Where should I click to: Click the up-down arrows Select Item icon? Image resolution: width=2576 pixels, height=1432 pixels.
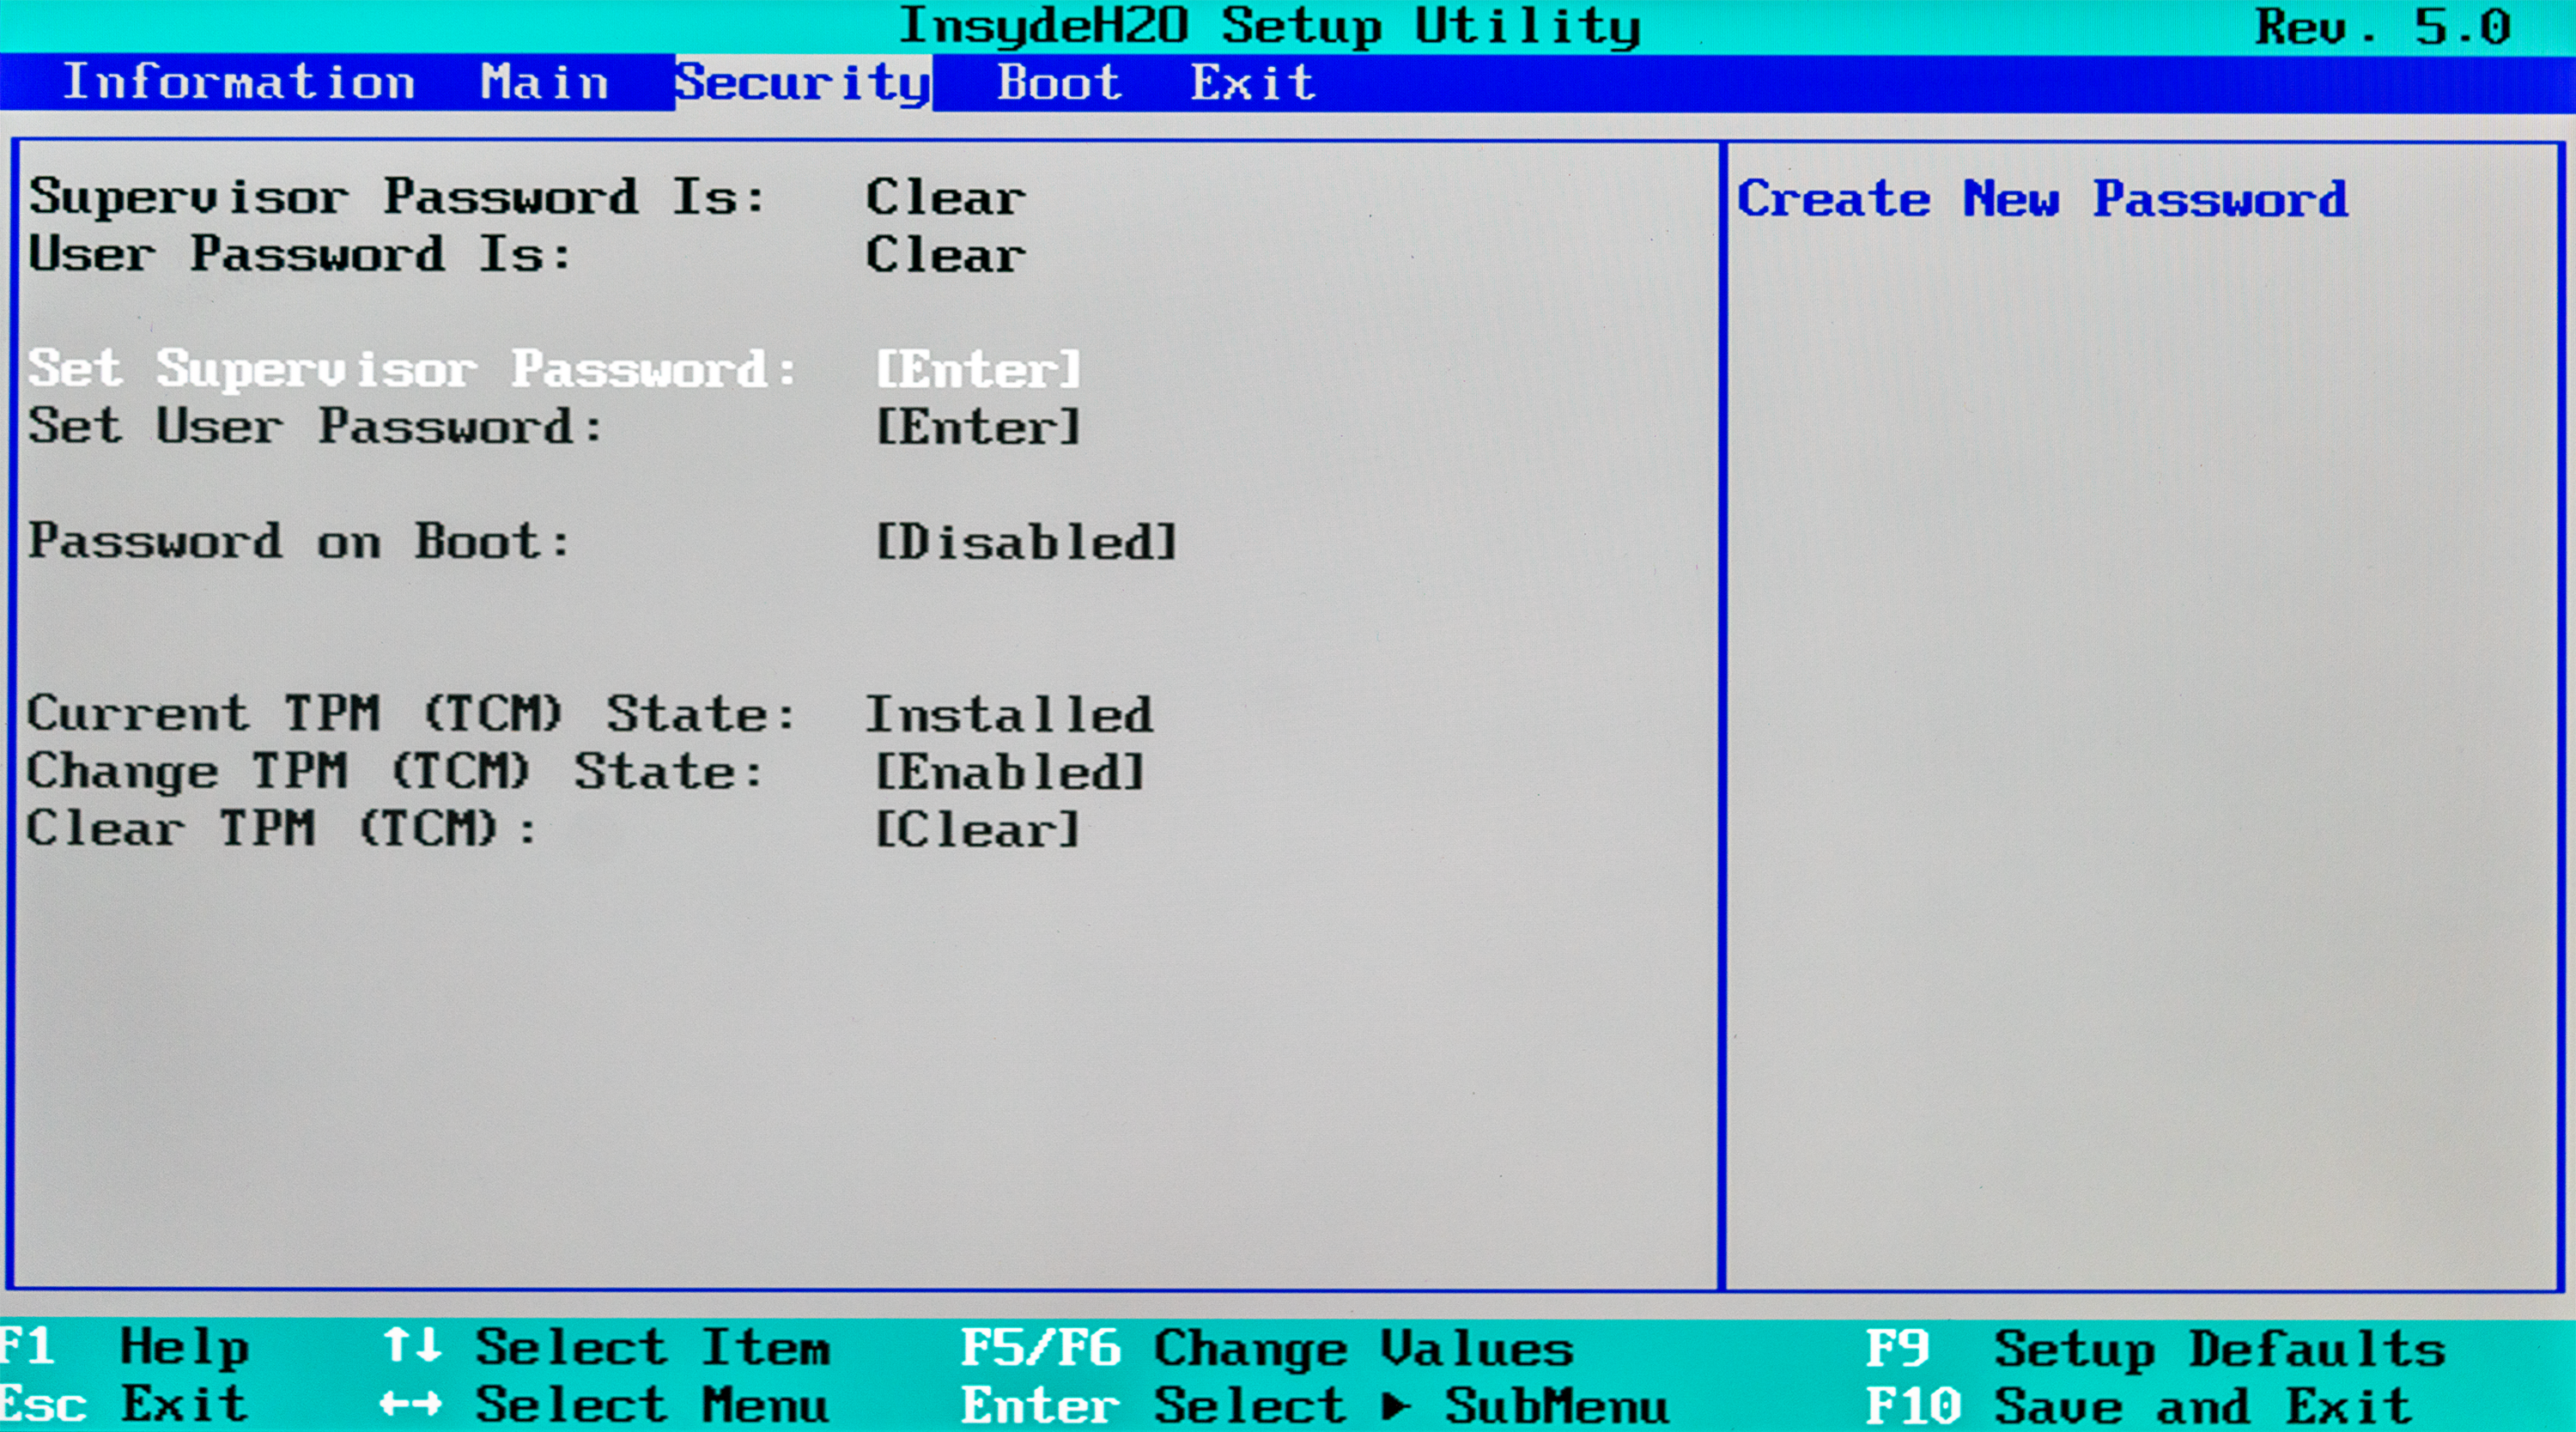[412, 1346]
